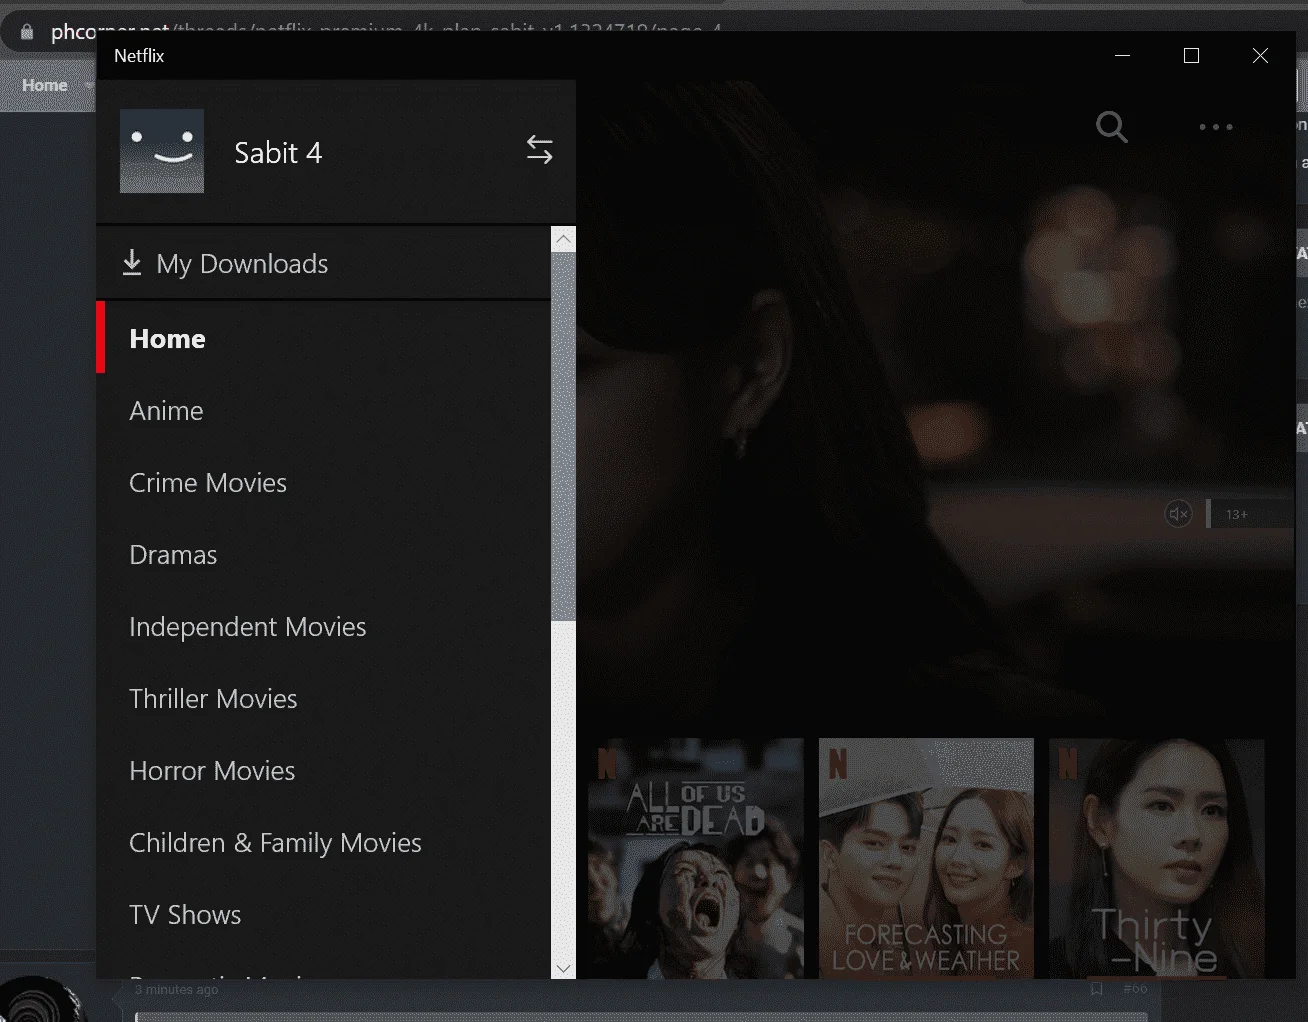Open TV Shows category
Screen dimensions: 1308x1022
pos(324,915)
